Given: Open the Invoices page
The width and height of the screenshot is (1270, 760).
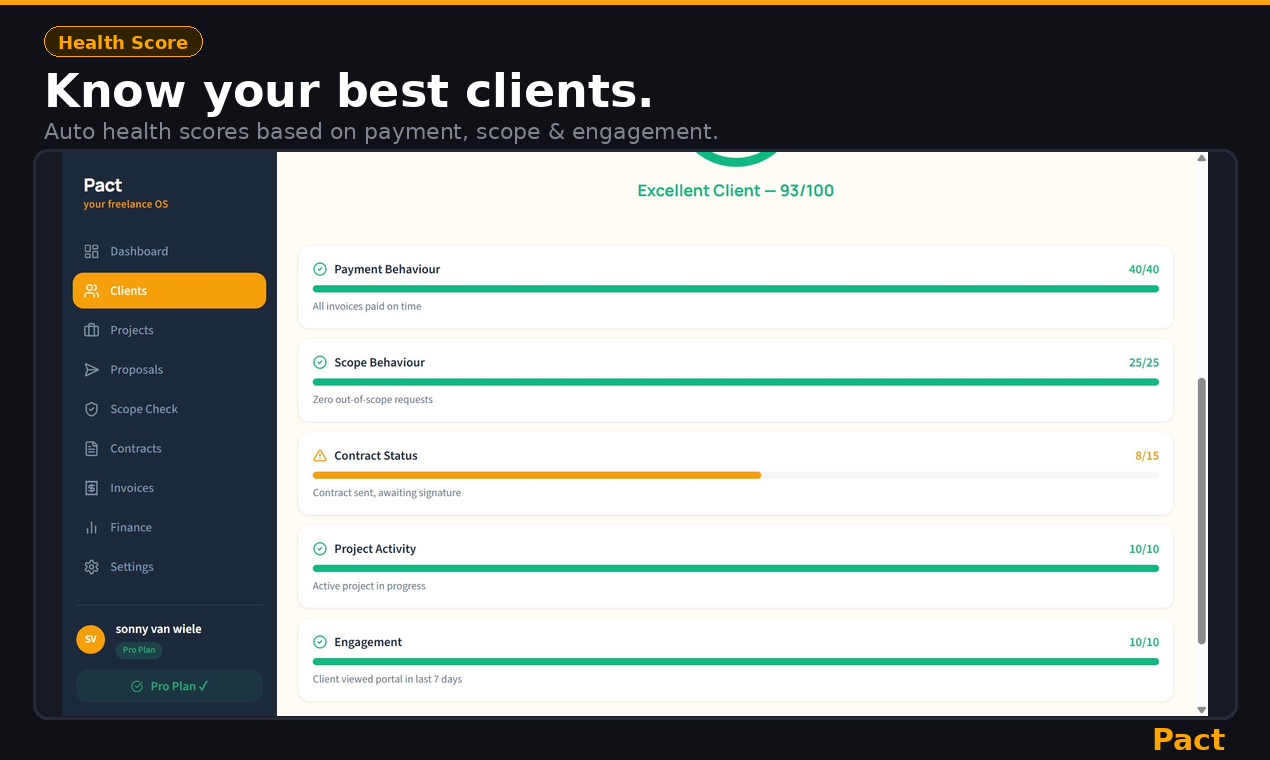Looking at the screenshot, I should tap(169, 488).
